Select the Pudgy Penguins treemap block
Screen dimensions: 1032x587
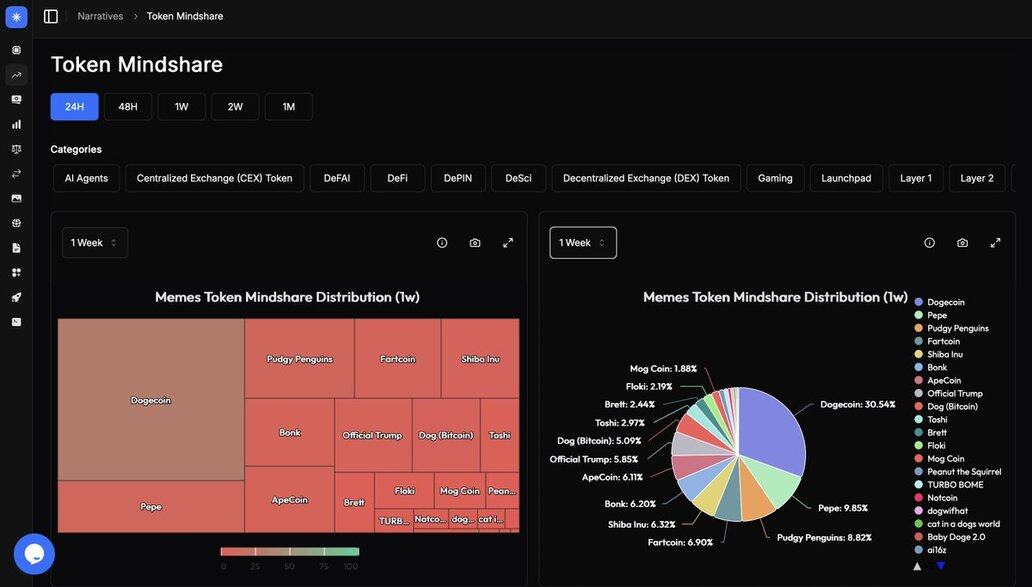pyautogui.click(x=299, y=359)
